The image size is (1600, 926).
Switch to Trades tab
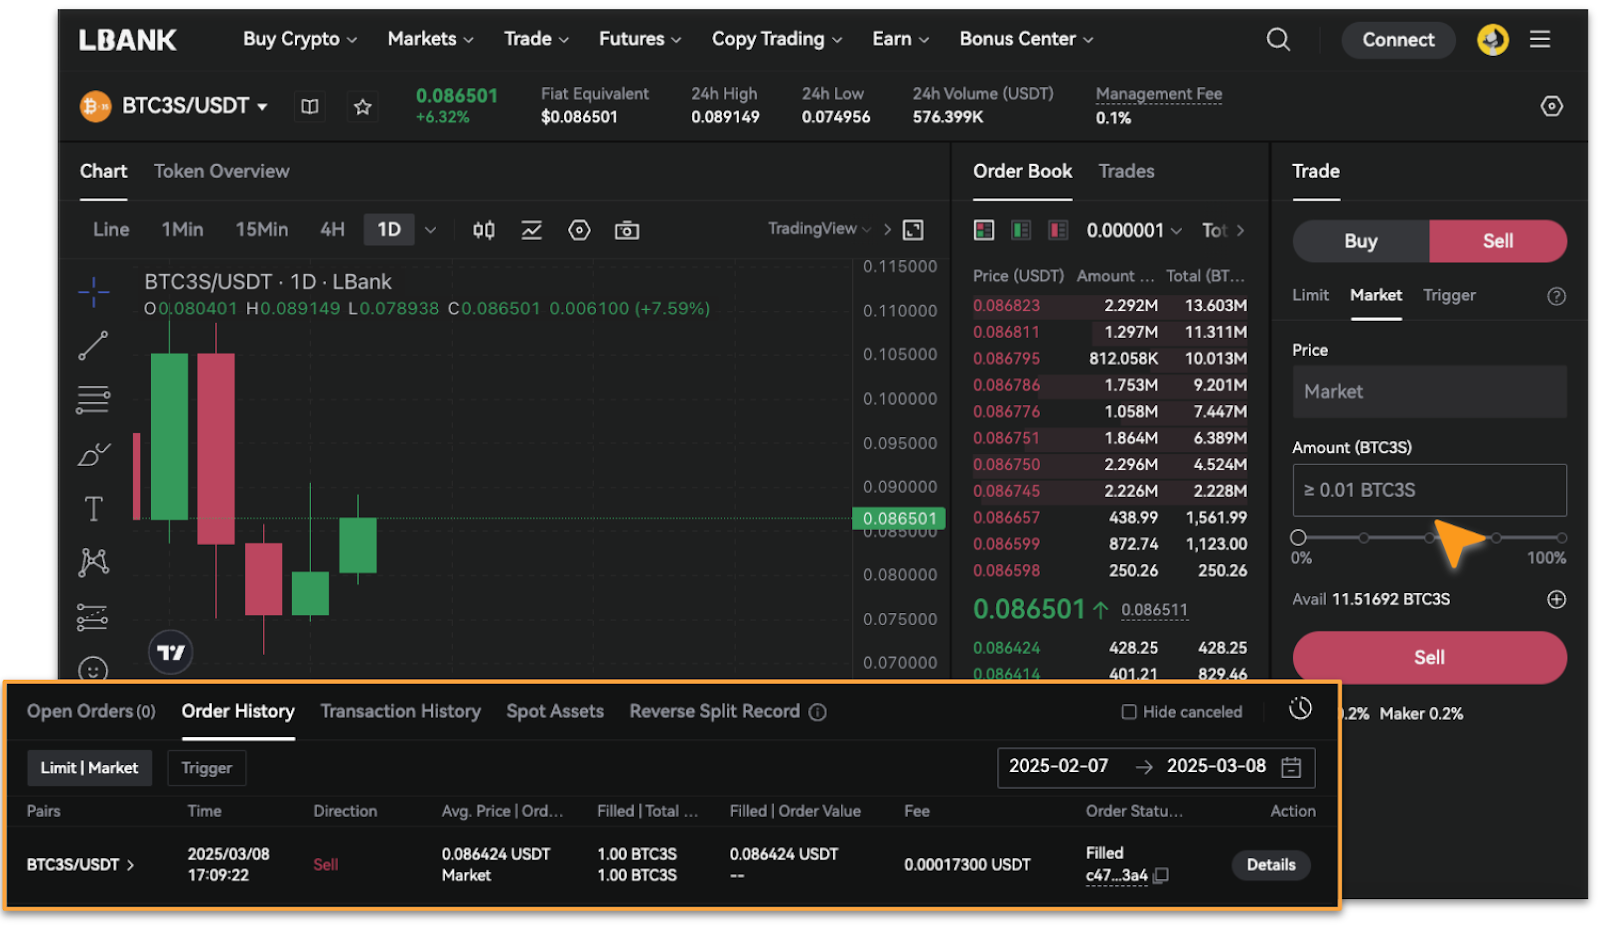pos(1126,171)
